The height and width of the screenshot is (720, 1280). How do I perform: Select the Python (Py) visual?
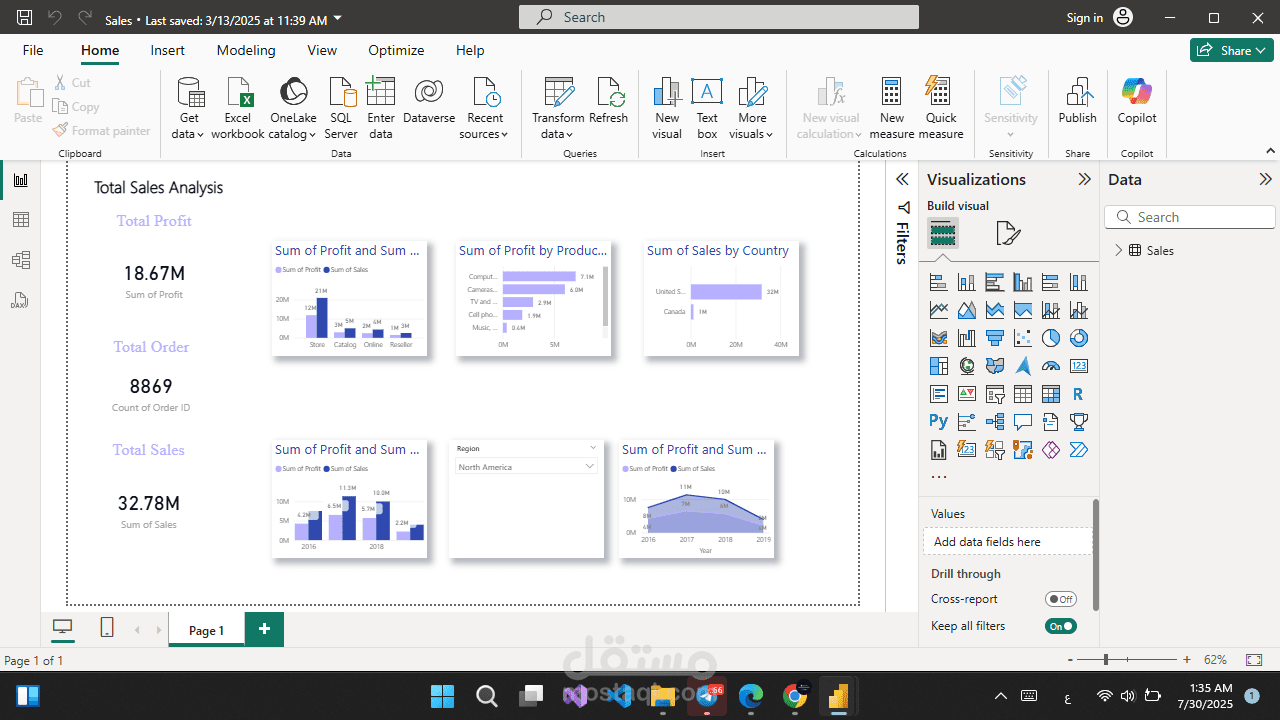pyautogui.click(x=938, y=422)
